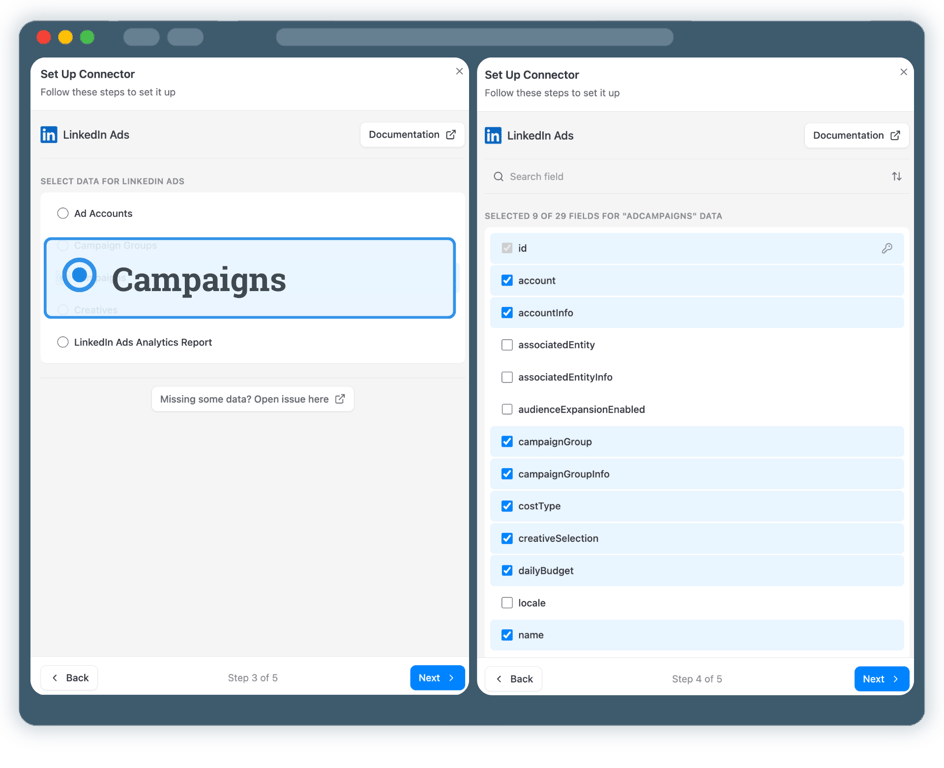944x768 pixels.
Task: Click the creativeSelection field label
Action: (558, 538)
